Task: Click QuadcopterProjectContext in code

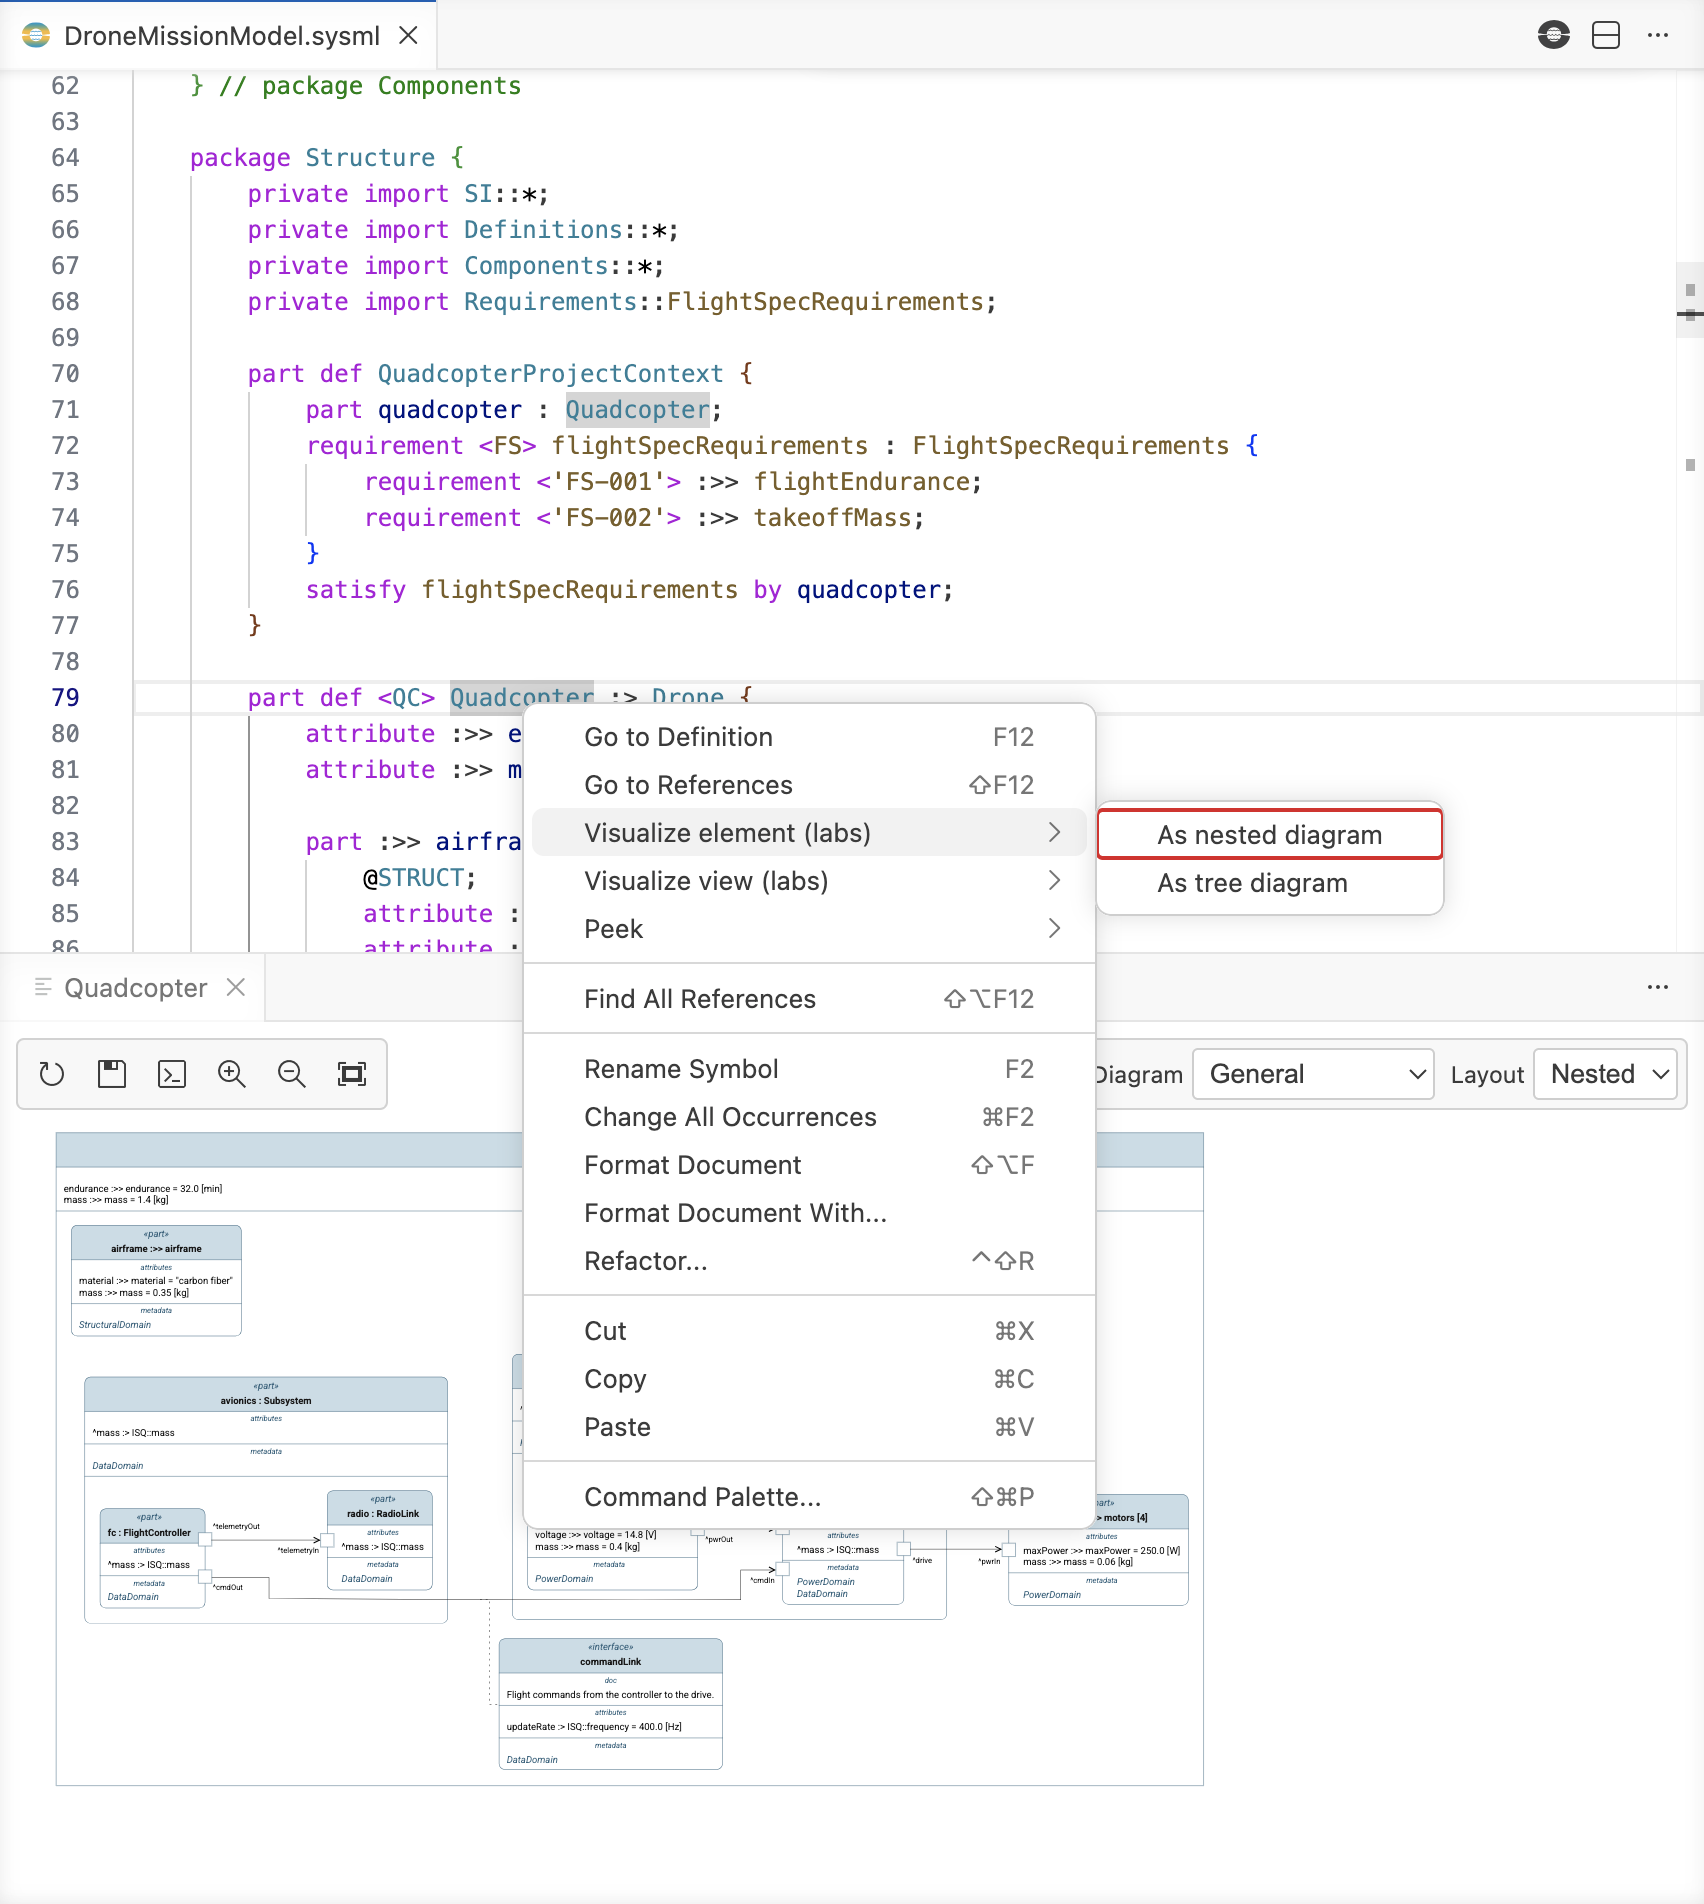Action: point(550,373)
